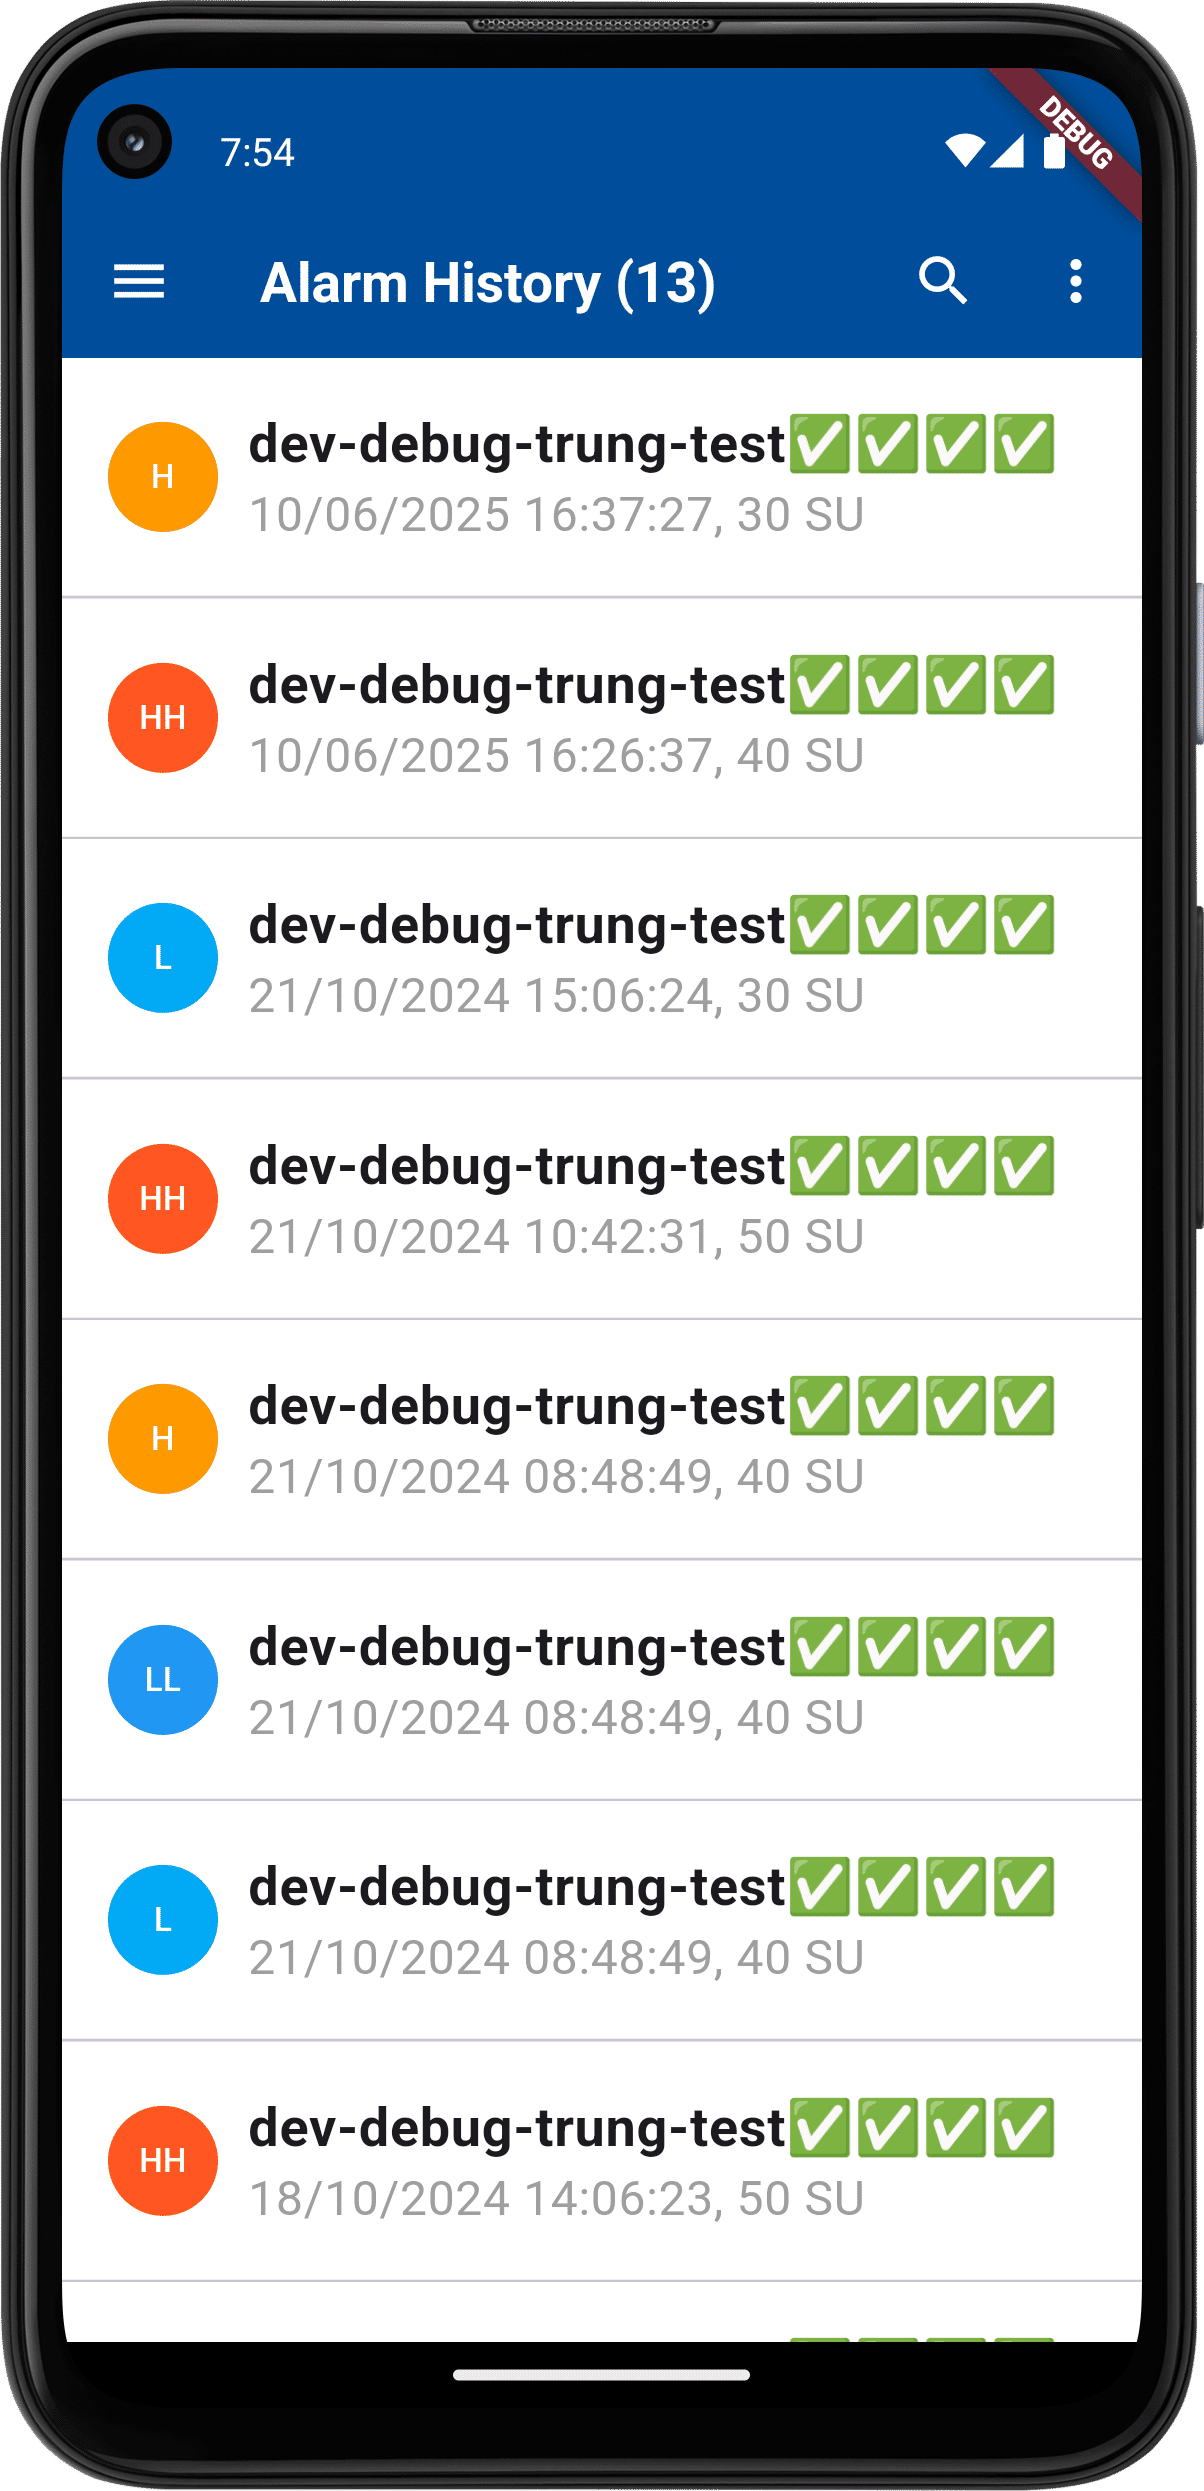Tap the HH badge dated 18/10/2024
Image resolution: width=1204 pixels, height=2491 pixels.
click(x=163, y=2161)
